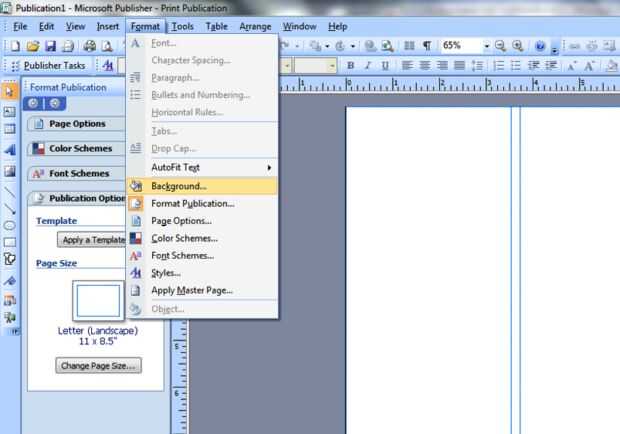This screenshot has width=620, height=434.
Task: Select the Insert Table tool
Action: click(9, 129)
